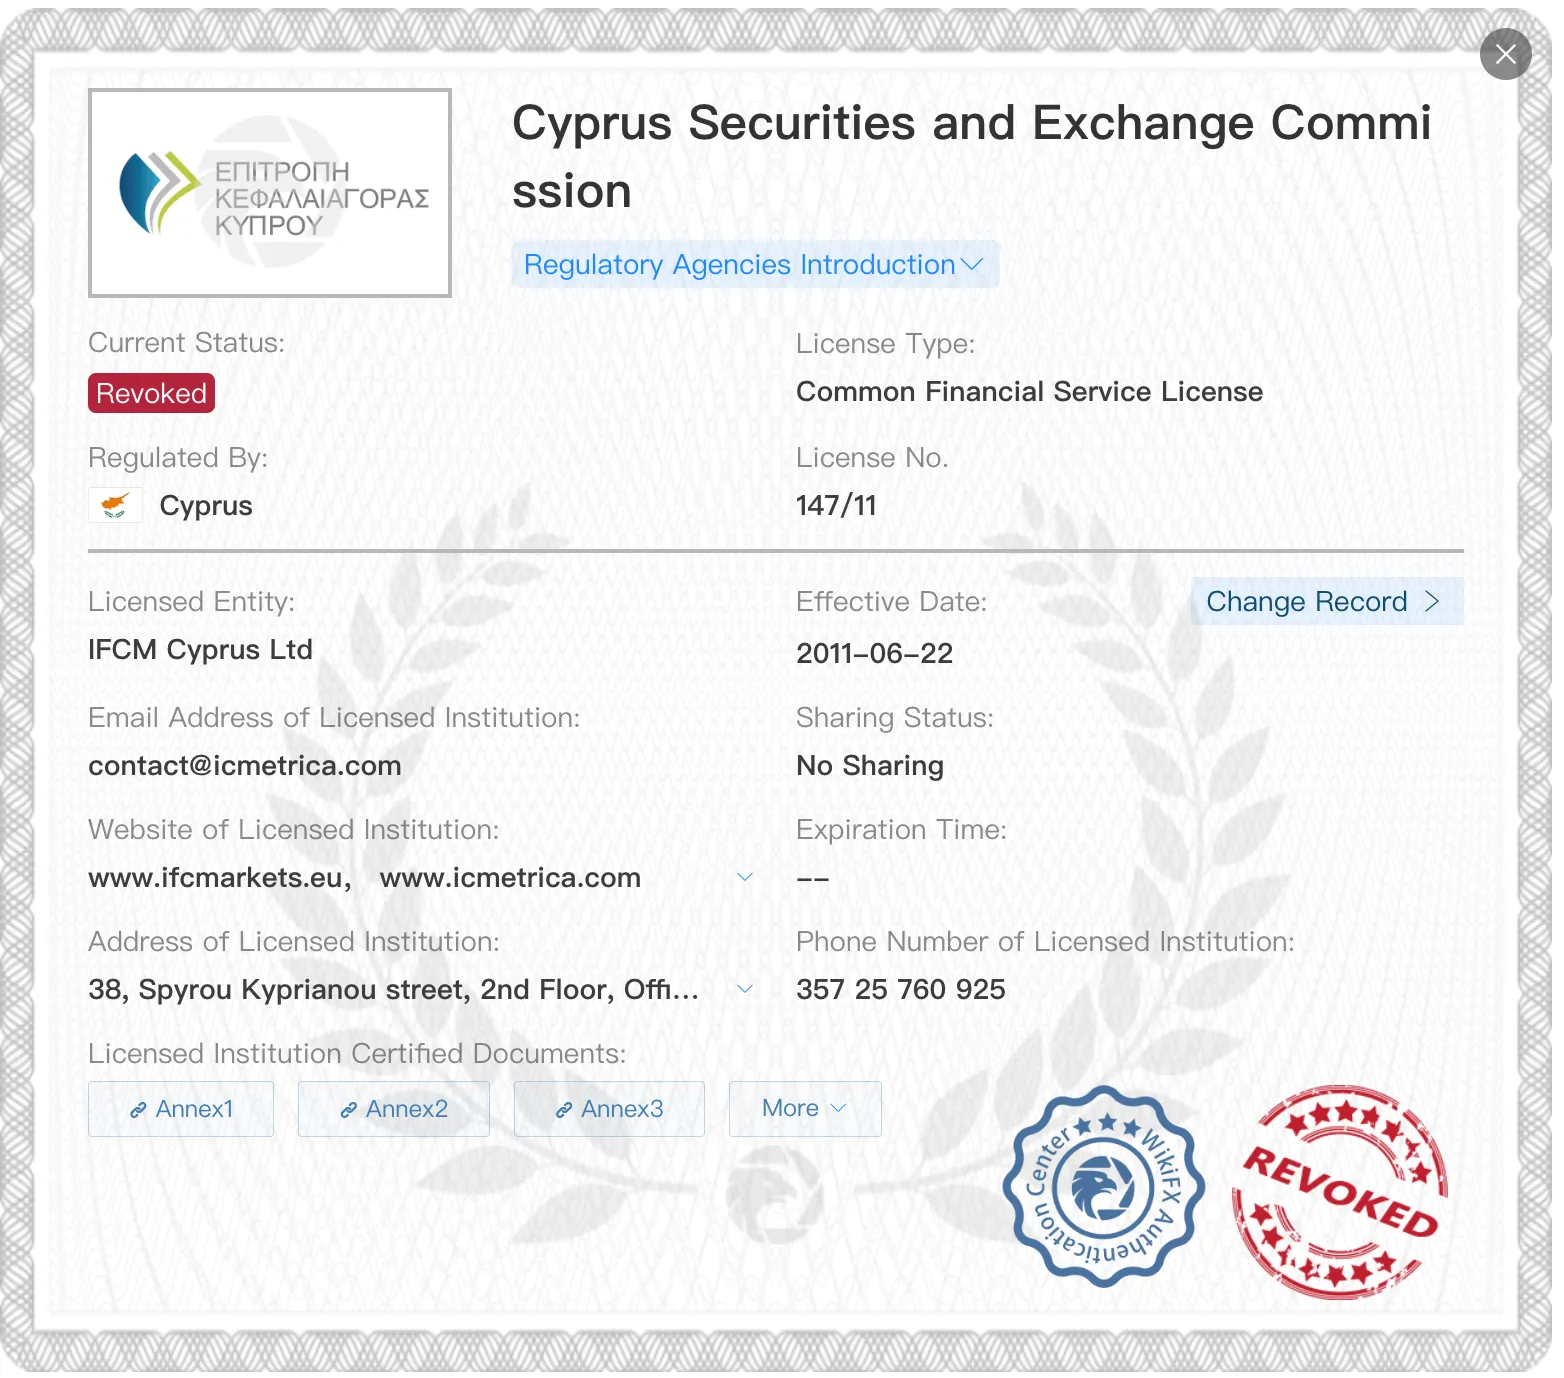Click the Cyprus regulator country name
Screen dimensions: 1564x1378
(x=206, y=506)
